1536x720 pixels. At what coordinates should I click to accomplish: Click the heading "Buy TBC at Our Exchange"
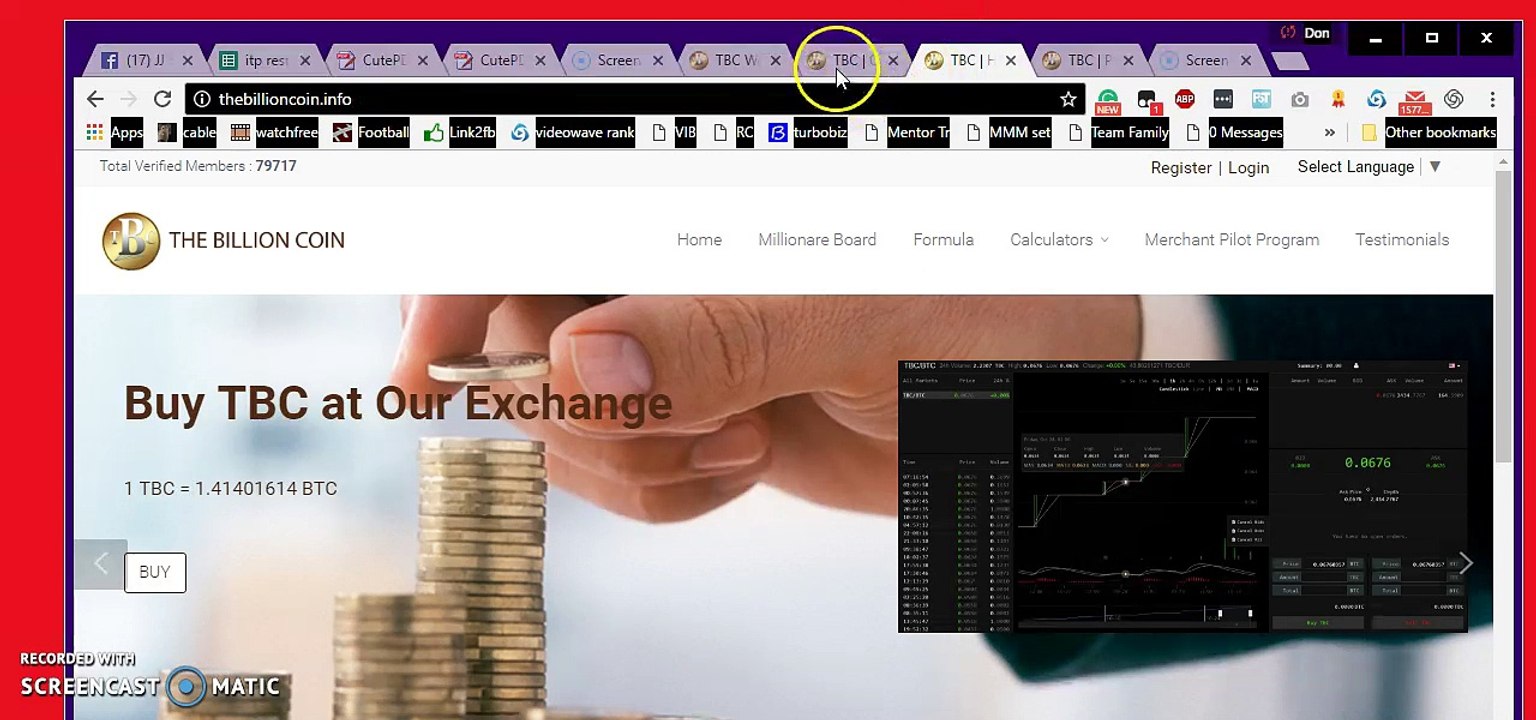click(x=398, y=404)
